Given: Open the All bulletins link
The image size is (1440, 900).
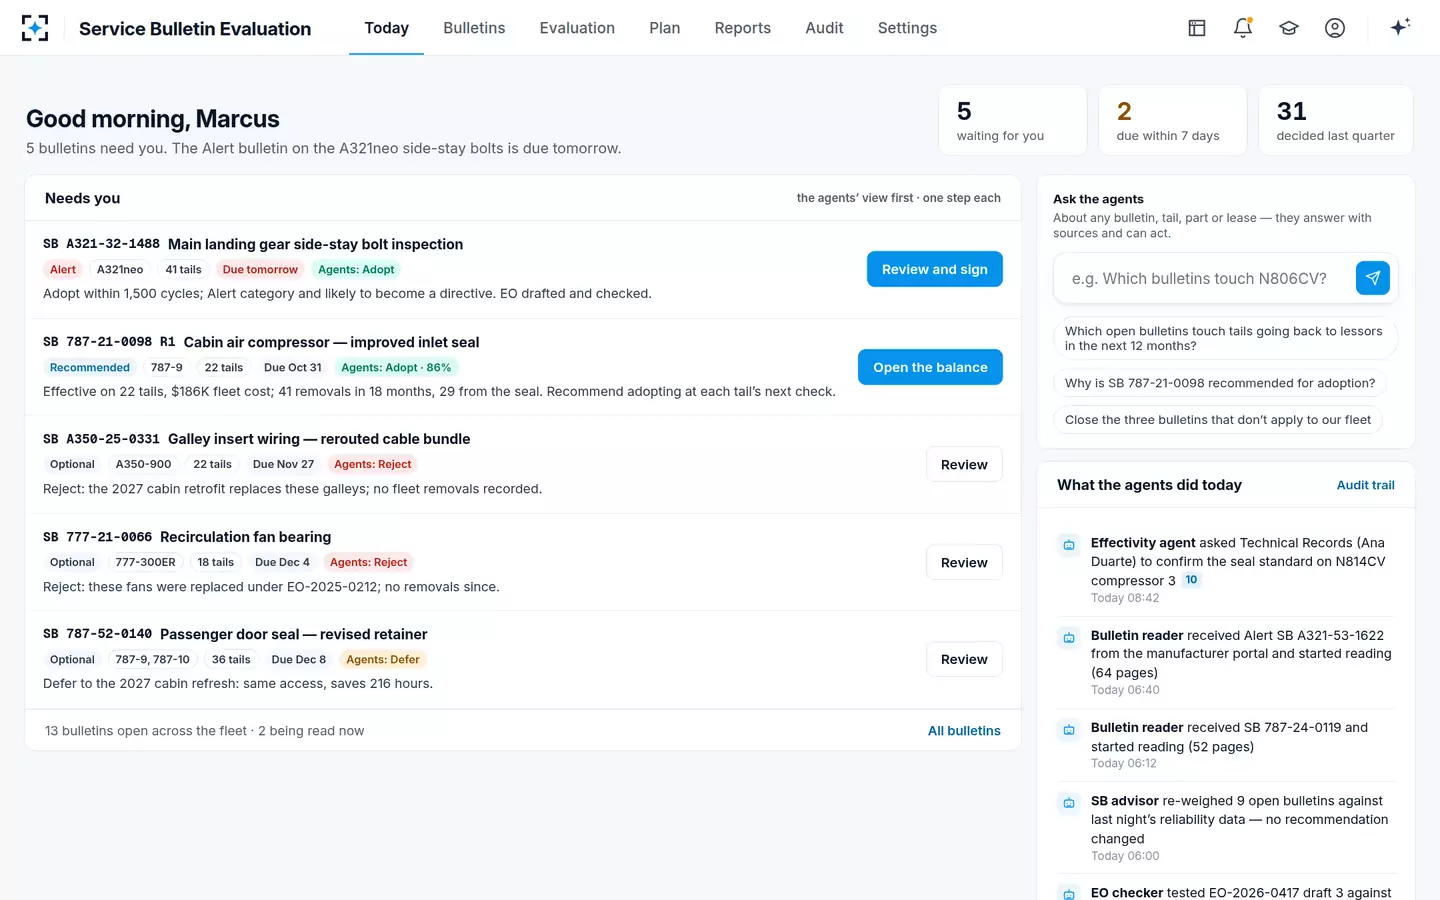Looking at the screenshot, I should coord(964,731).
